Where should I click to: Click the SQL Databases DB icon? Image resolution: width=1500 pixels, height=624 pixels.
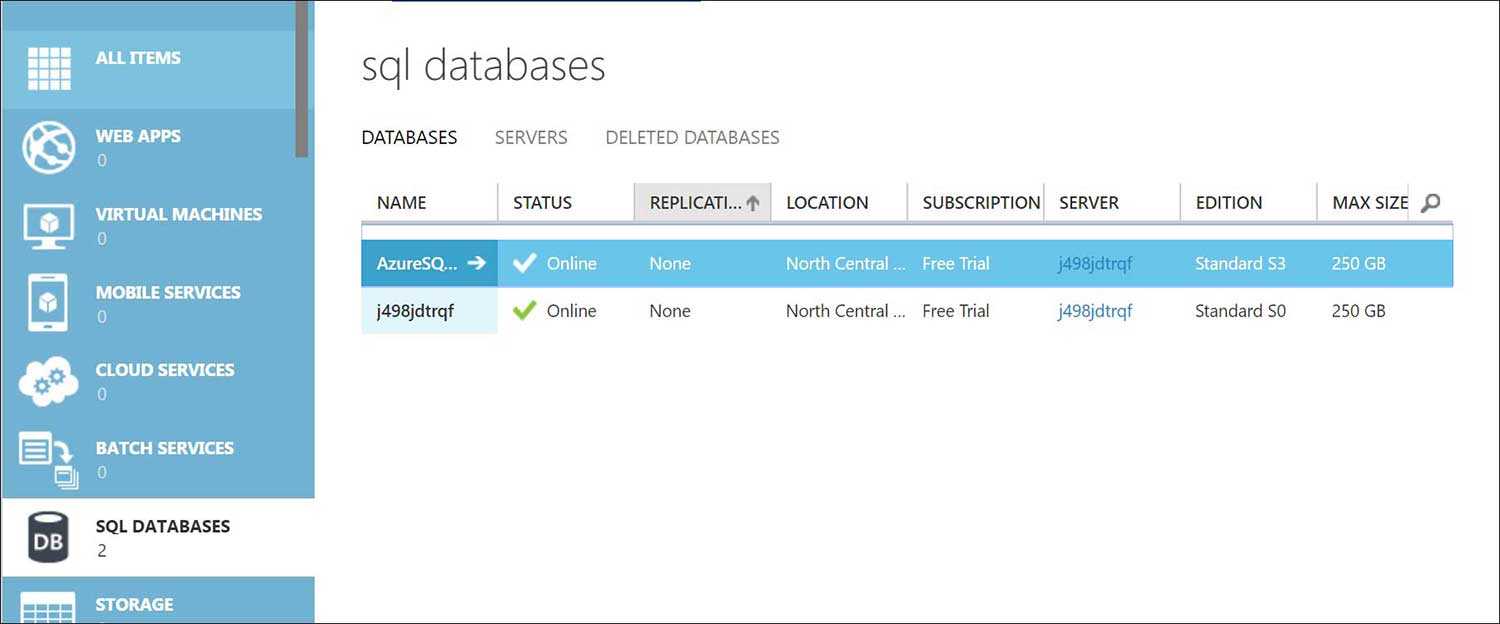47,537
